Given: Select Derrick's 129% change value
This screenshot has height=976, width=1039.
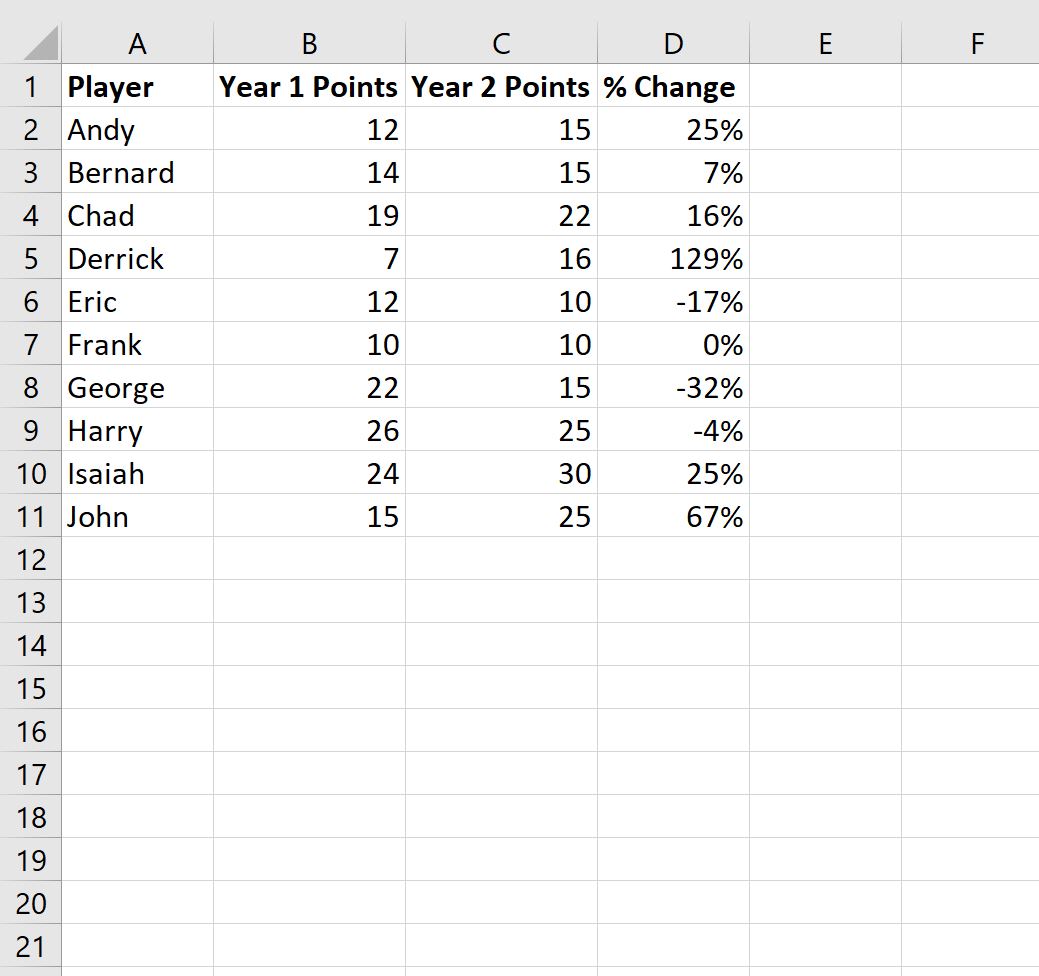Looking at the screenshot, I should pos(673,258).
